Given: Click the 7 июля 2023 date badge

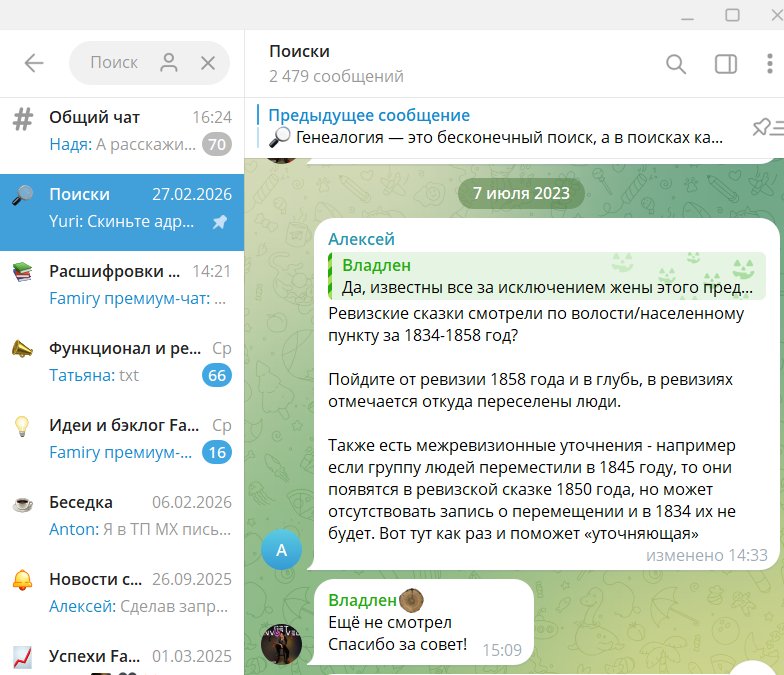Looking at the screenshot, I should click(521, 194).
